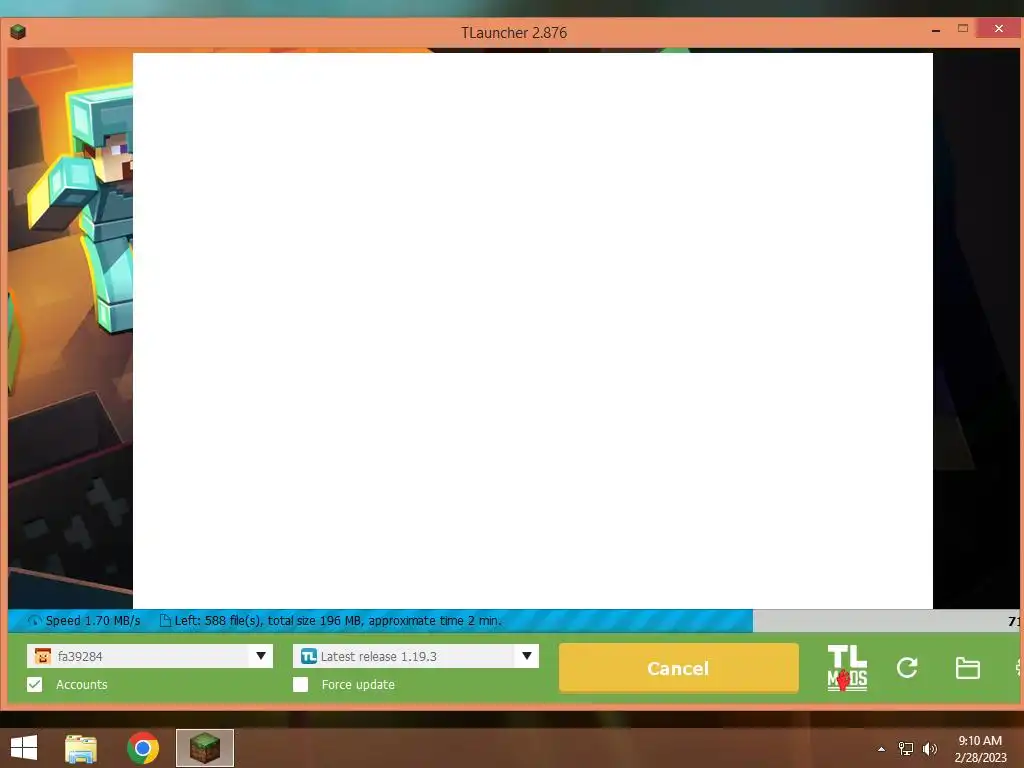Open Windows Start menu

click(24, 748)
